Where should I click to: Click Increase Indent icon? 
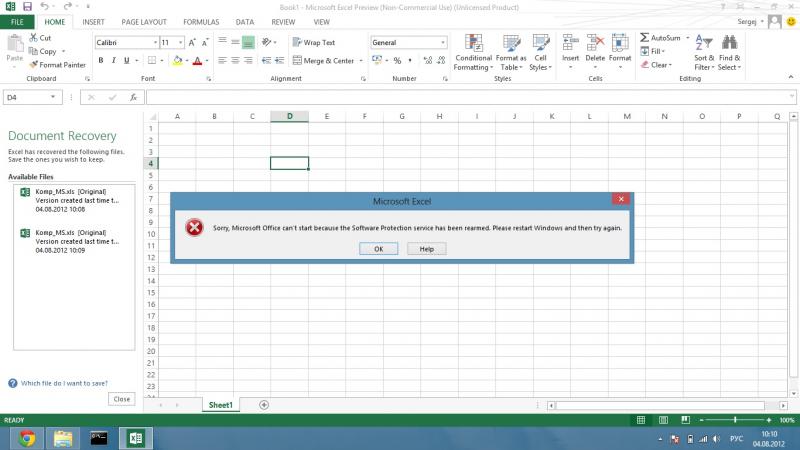pyautogui.click(x=279, y=60)
